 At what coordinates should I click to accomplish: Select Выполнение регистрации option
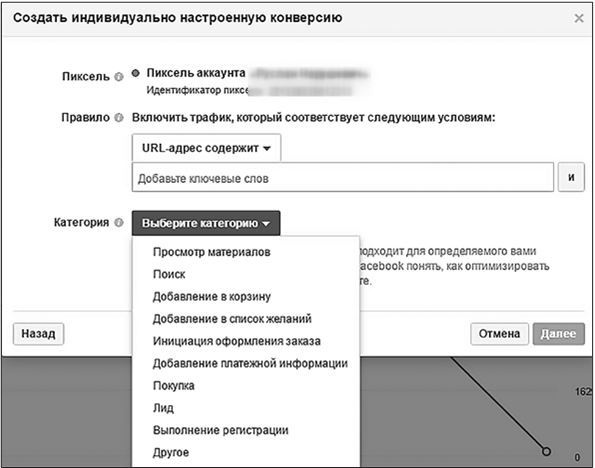(x=220, y=430)
